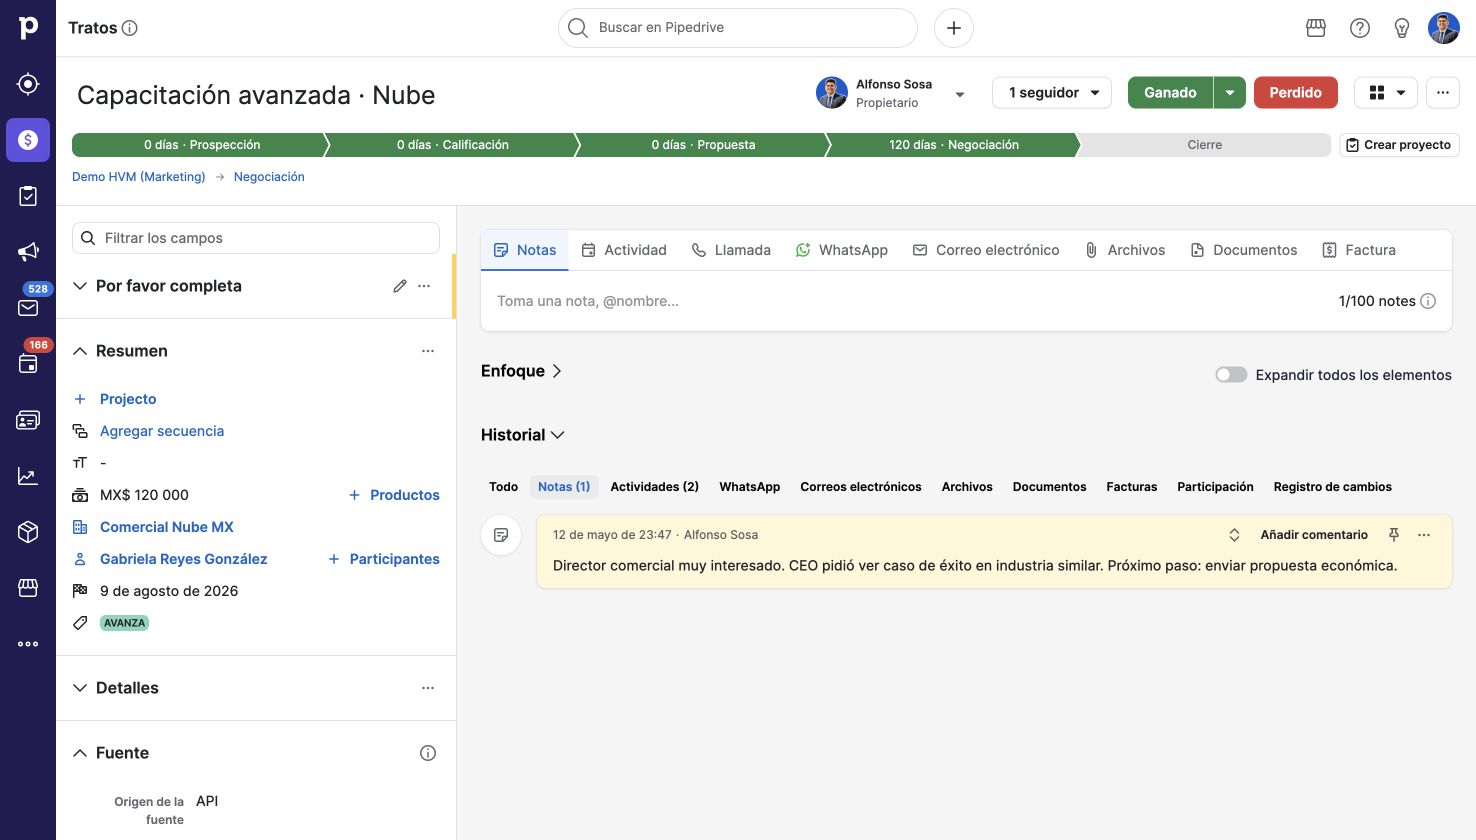Open Marketplace store icon in sidebar
This screenshot has width=1476, height=840.
[x=28, y=588]
